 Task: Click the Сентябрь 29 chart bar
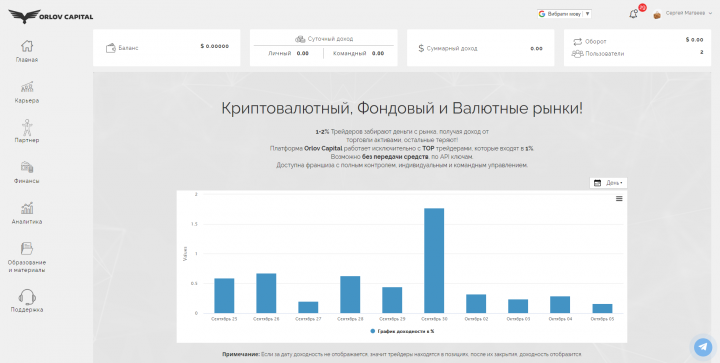pos(392,300)
